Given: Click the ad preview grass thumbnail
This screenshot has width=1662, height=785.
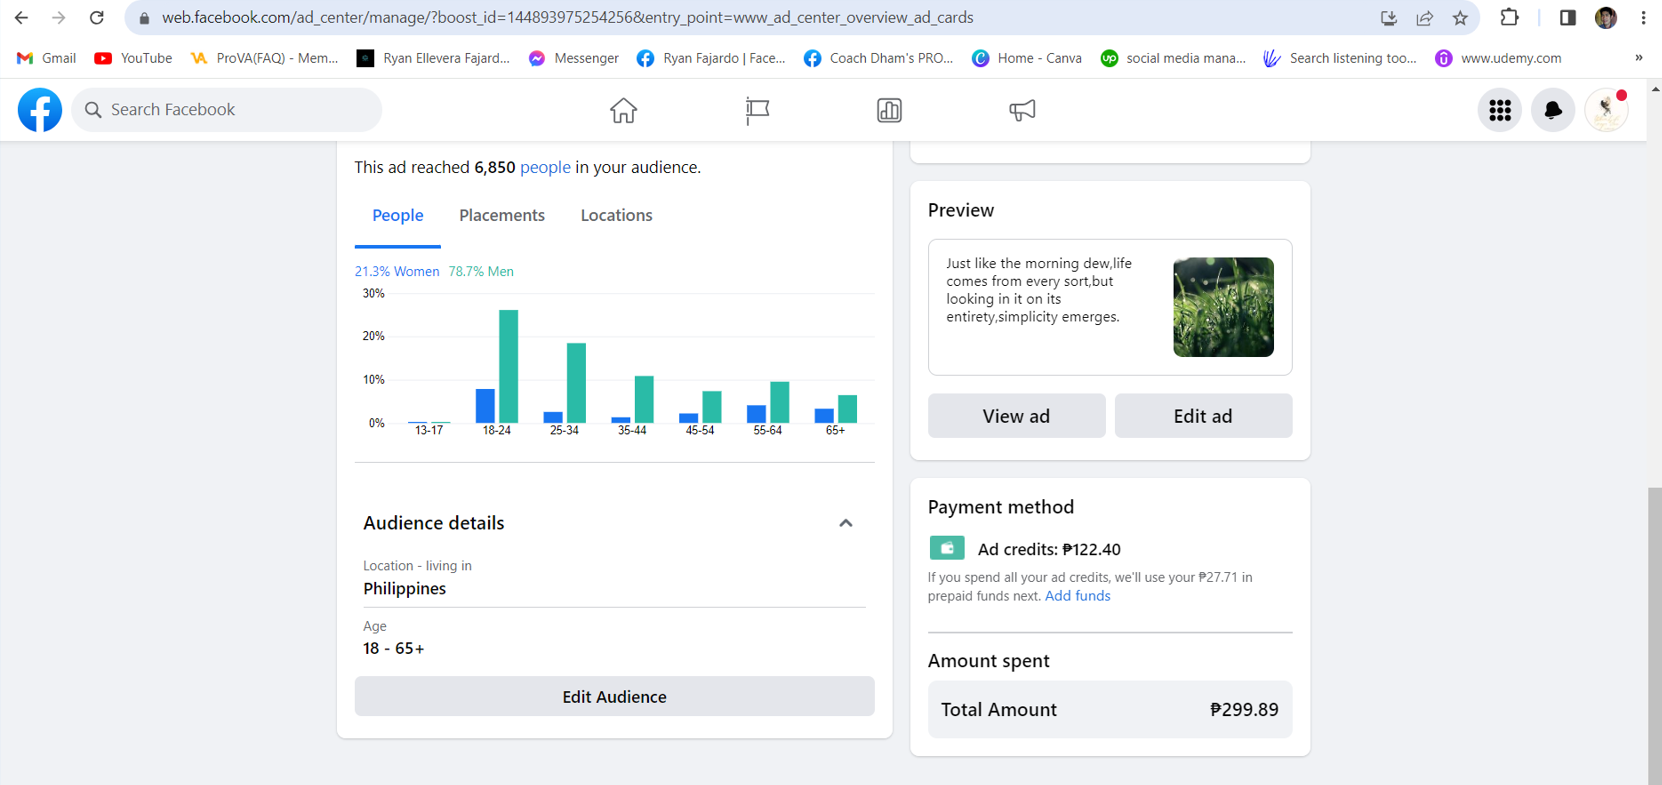Looking at the screenshot, I should tap(1223, 307).
